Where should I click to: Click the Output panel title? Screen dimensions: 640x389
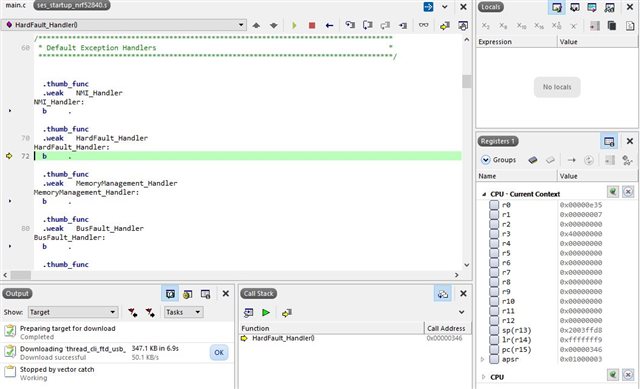click(x=17, y=293)
